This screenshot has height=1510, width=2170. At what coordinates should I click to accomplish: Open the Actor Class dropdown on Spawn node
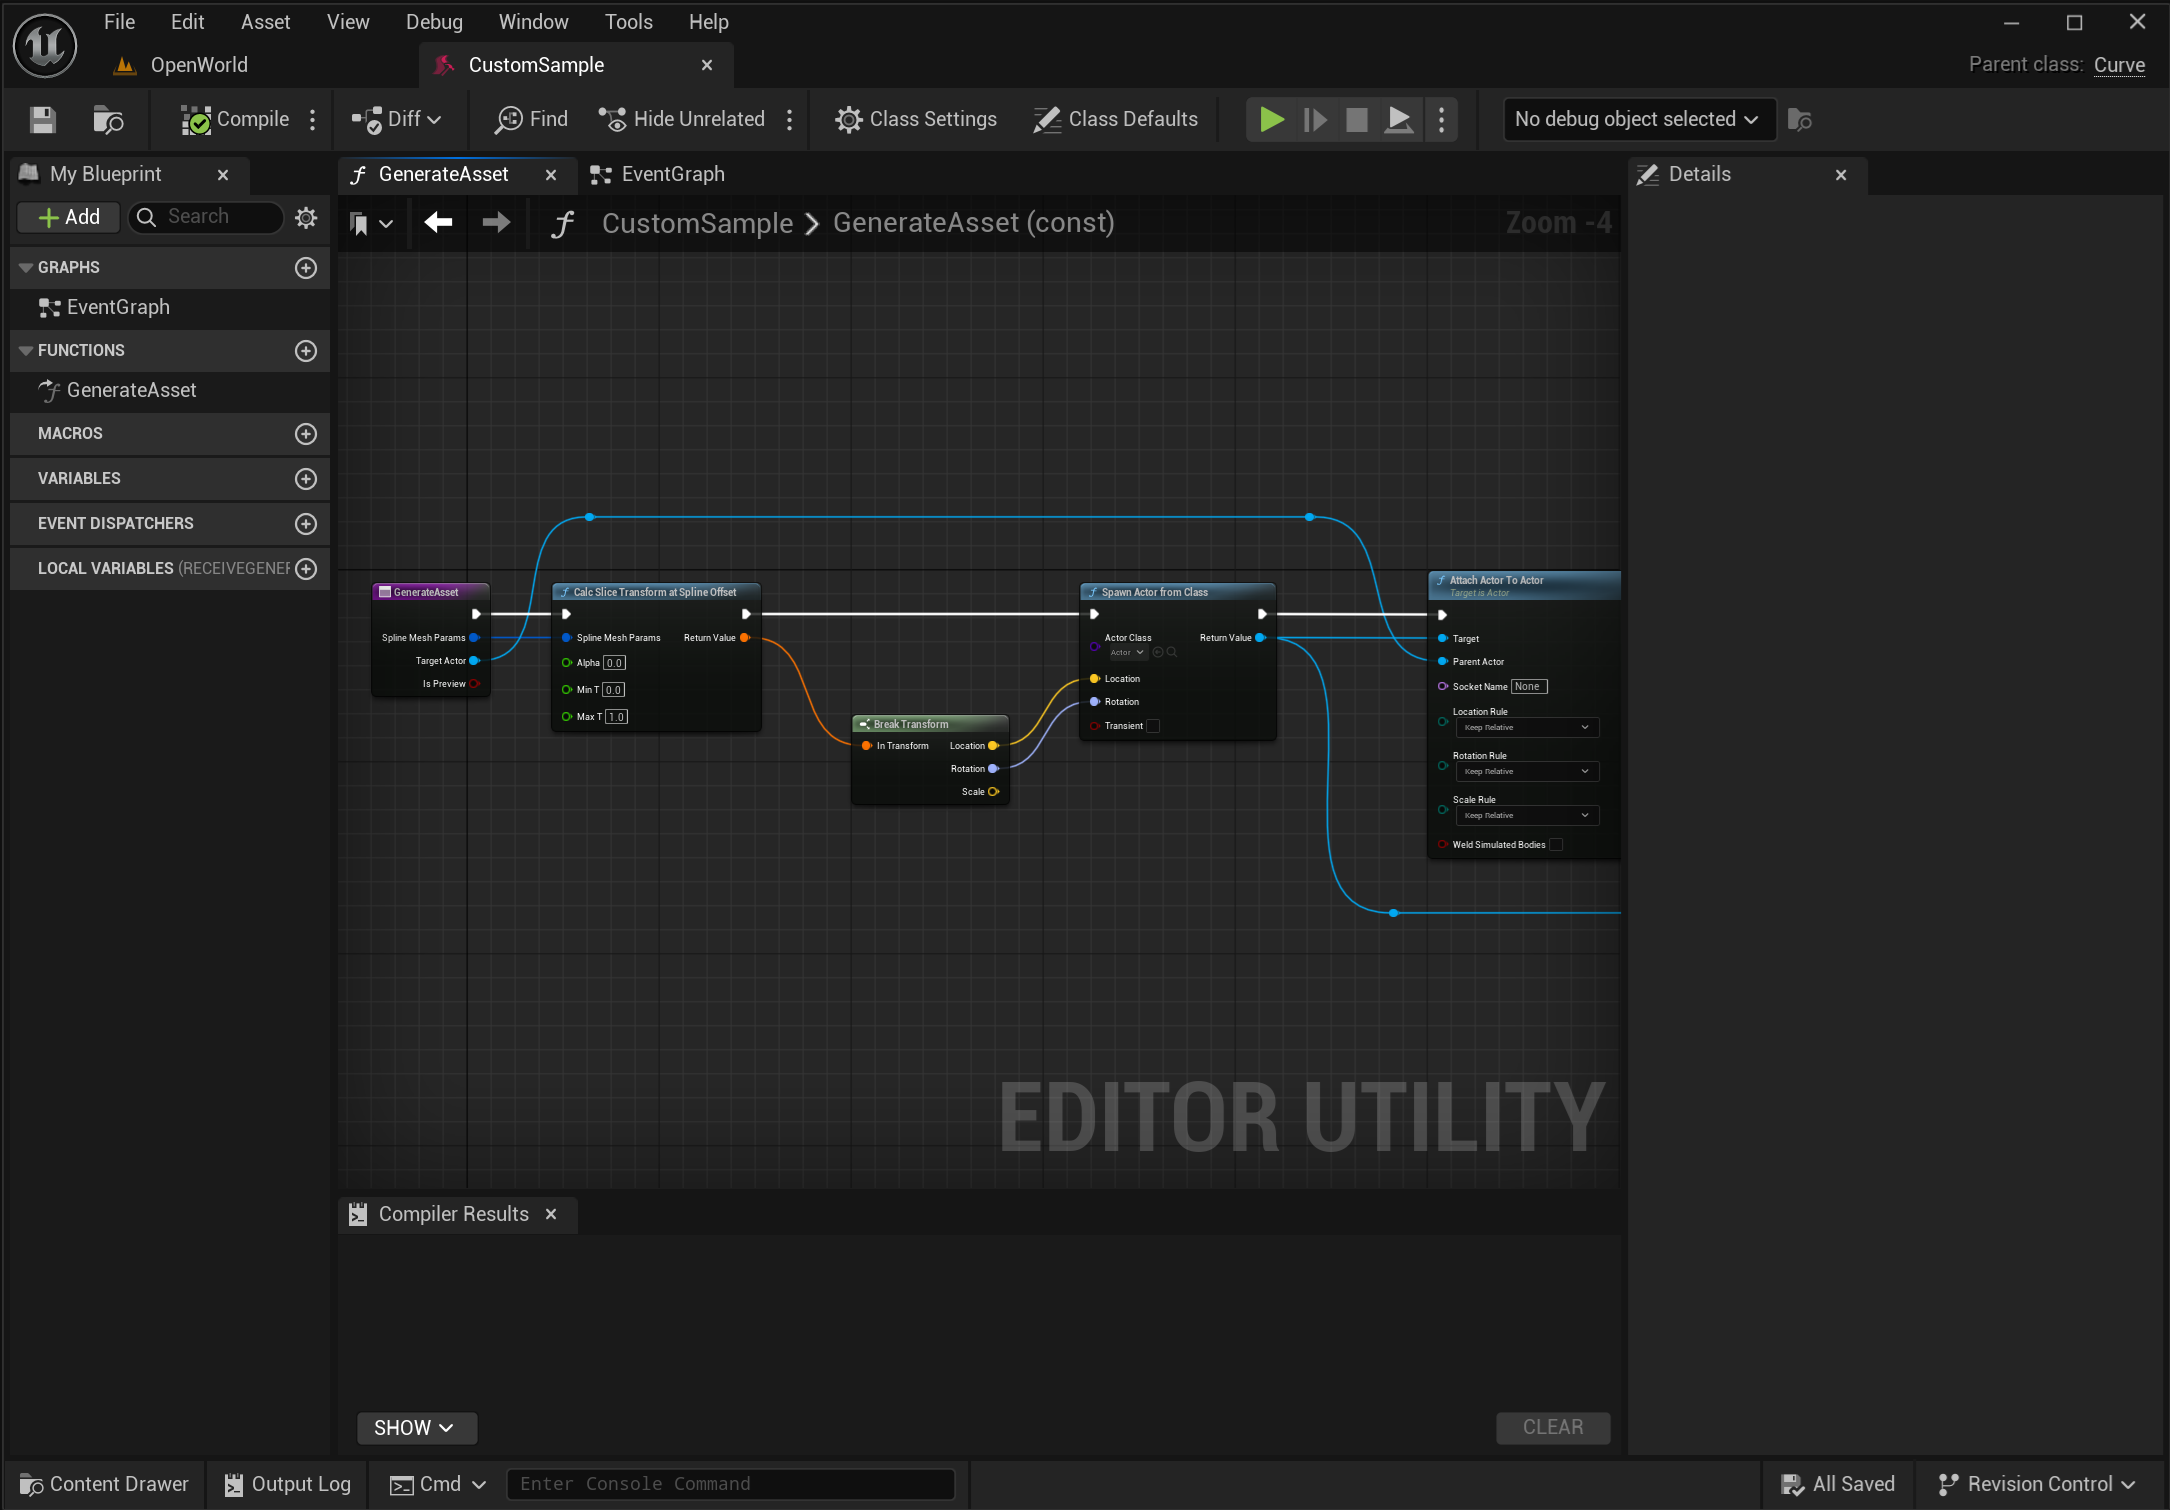pos(1127,653)
